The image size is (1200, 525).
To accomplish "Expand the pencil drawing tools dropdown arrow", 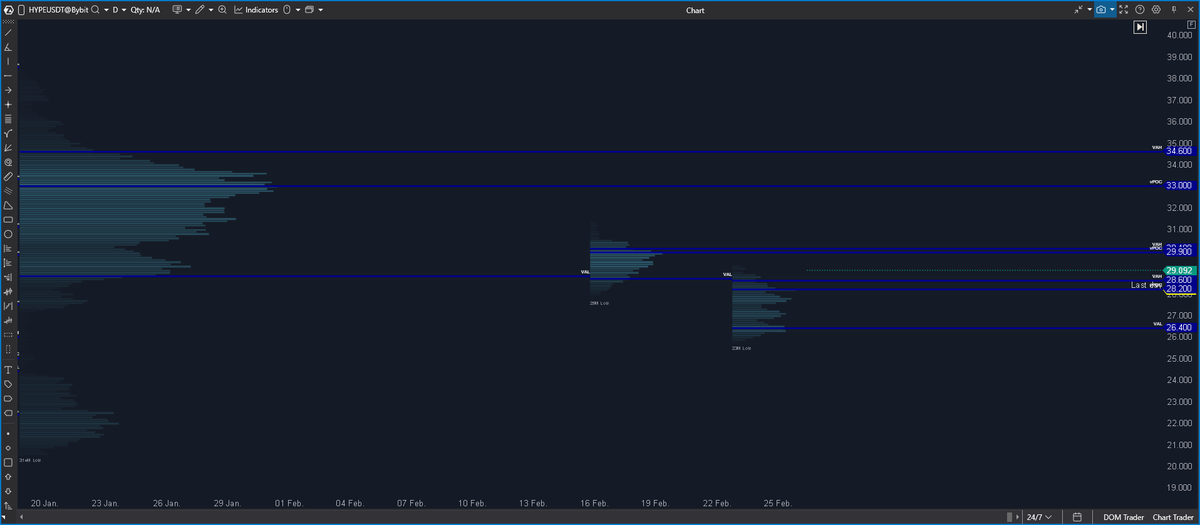I will 211,10.
